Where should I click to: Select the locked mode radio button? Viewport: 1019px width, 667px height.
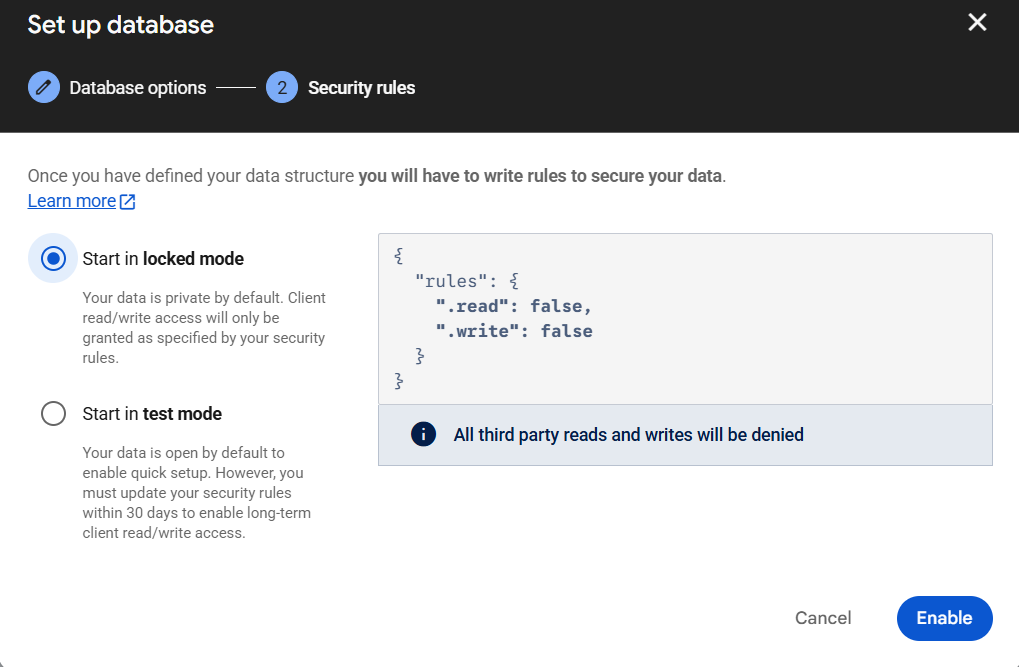(x=53, y=259)
